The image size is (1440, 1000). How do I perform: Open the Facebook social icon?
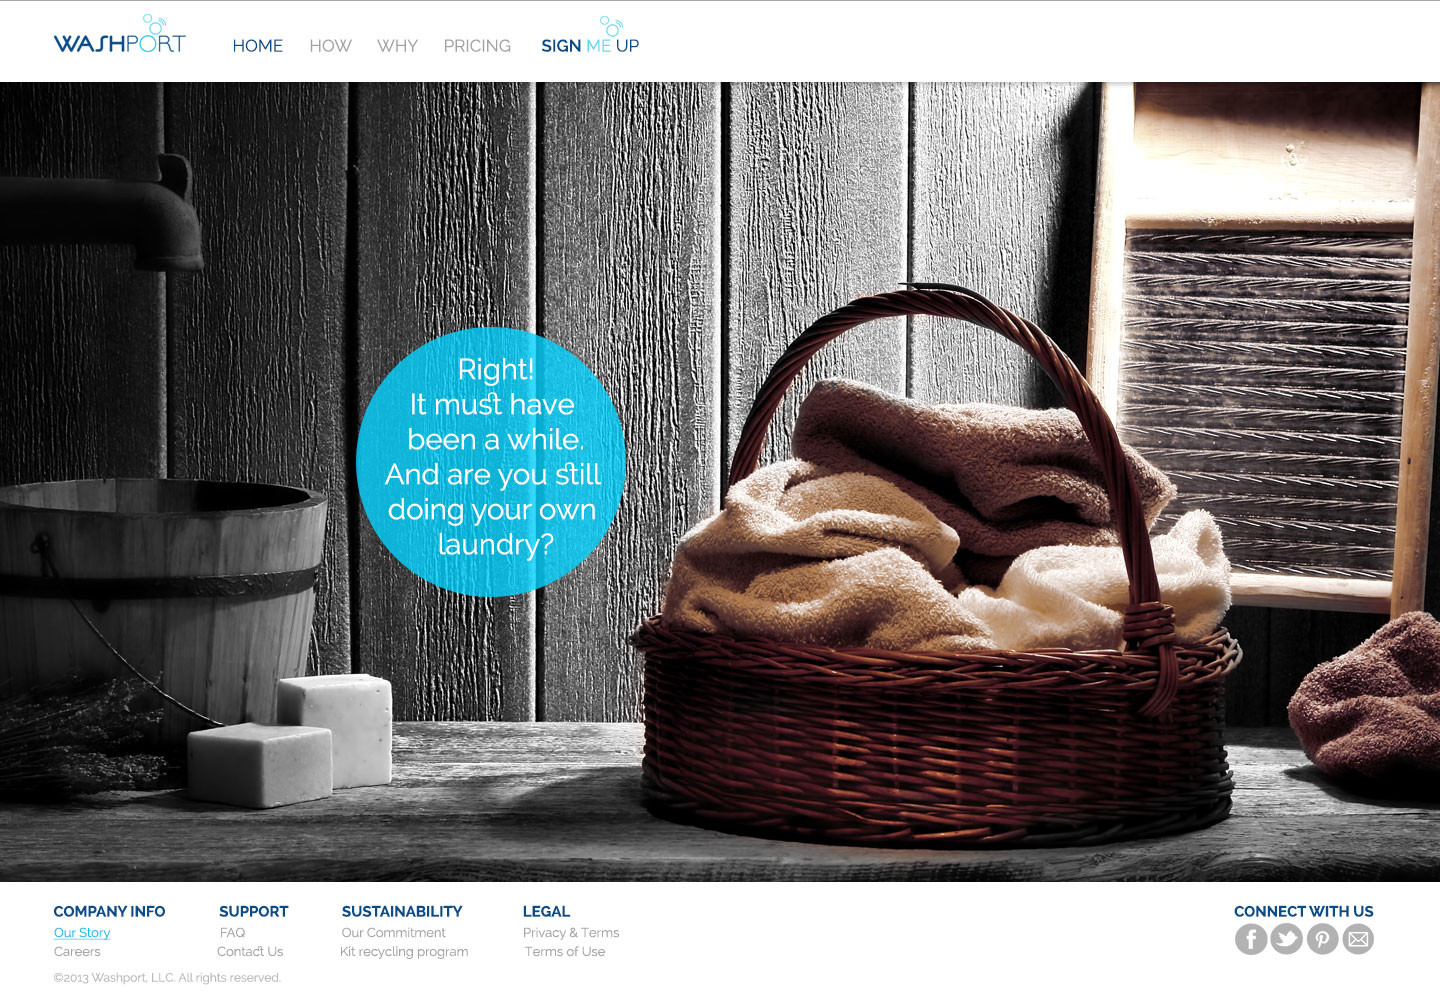tap(1251, 939)
